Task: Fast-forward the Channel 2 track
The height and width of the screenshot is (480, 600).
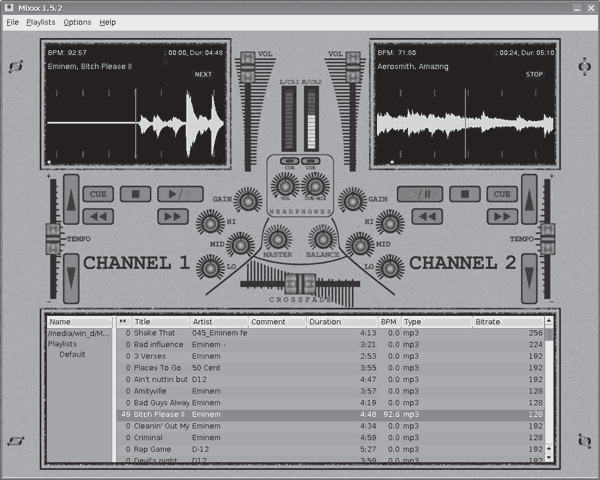Action: pyautogui.click(x=501, y=216)
